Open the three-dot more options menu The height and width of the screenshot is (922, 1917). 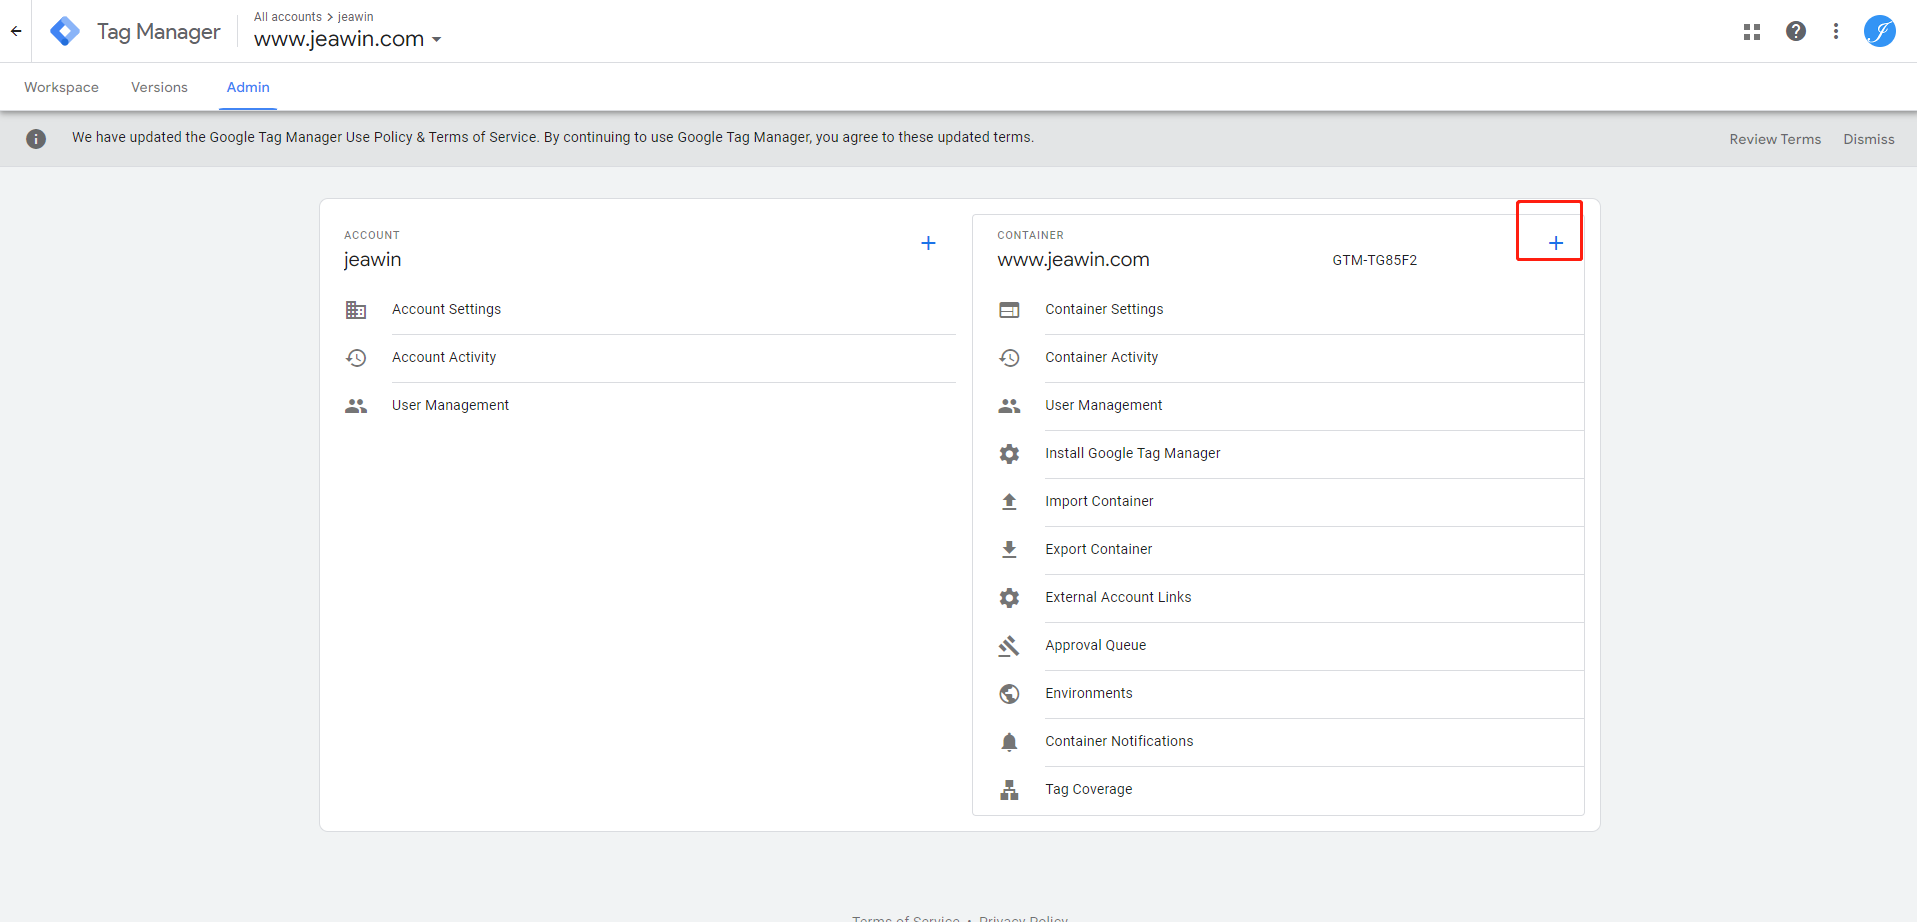pos(1835,31)
